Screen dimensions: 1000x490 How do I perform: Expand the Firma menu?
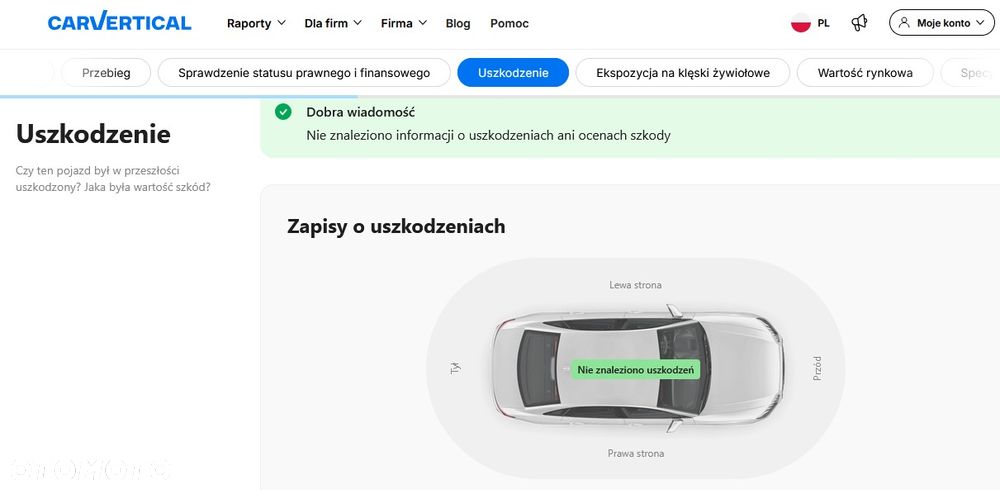click(403, 23)
